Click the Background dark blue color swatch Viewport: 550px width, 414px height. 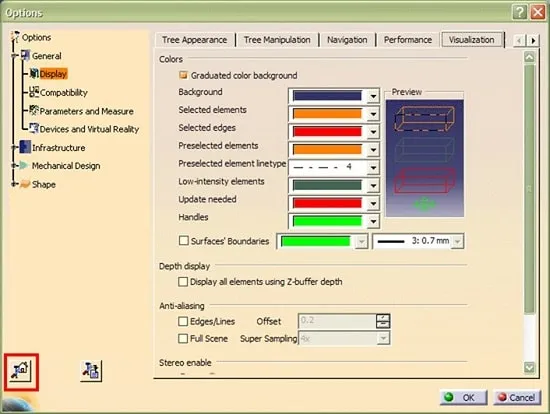pos(327,96)
